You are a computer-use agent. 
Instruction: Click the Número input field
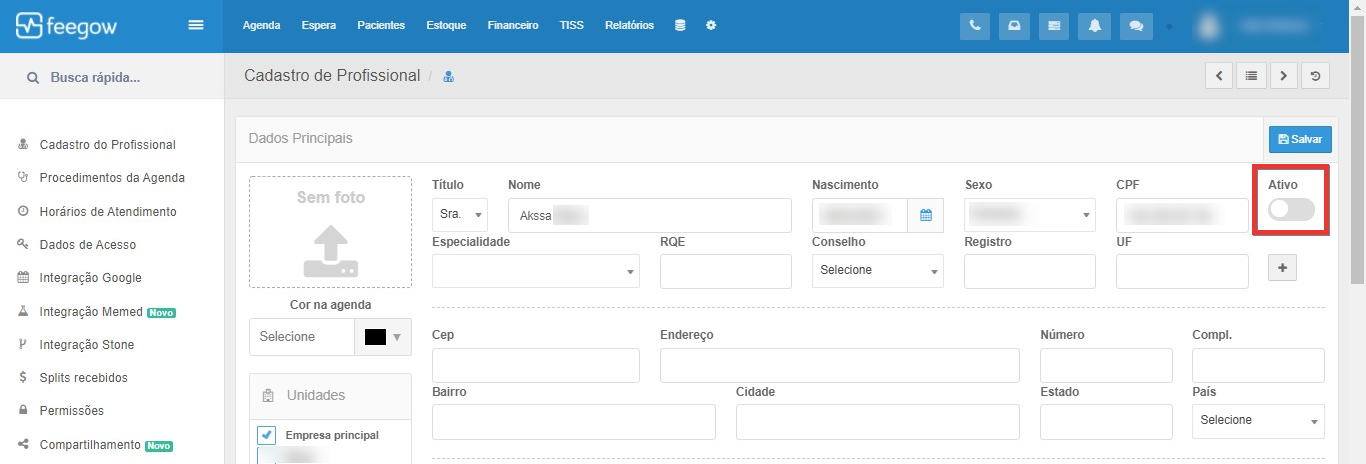coord(1106,366)
